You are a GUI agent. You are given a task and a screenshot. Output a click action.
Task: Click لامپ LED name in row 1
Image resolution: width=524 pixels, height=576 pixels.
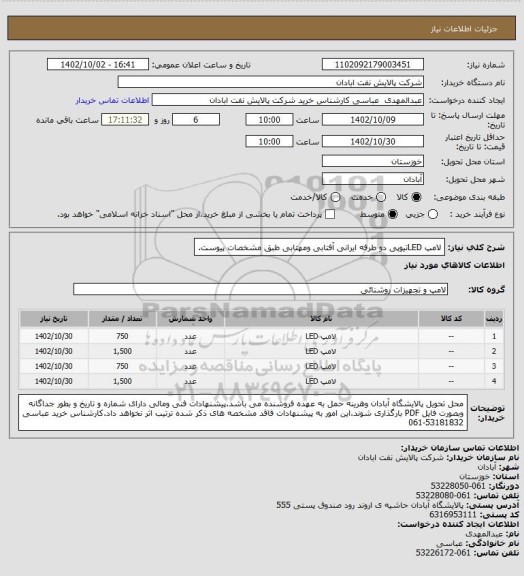coord(321,336)
